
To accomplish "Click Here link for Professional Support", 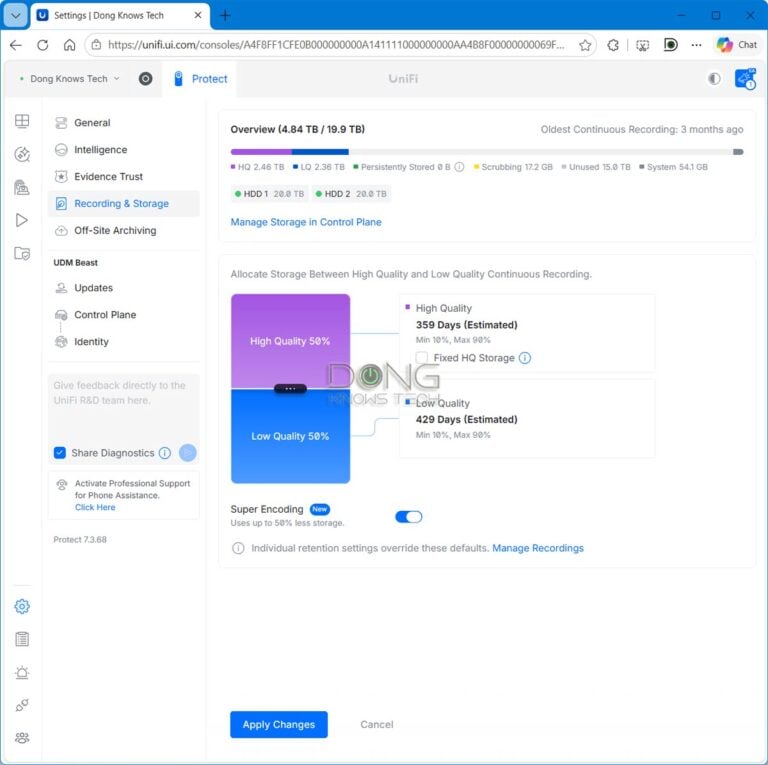I will click(95, 507).
